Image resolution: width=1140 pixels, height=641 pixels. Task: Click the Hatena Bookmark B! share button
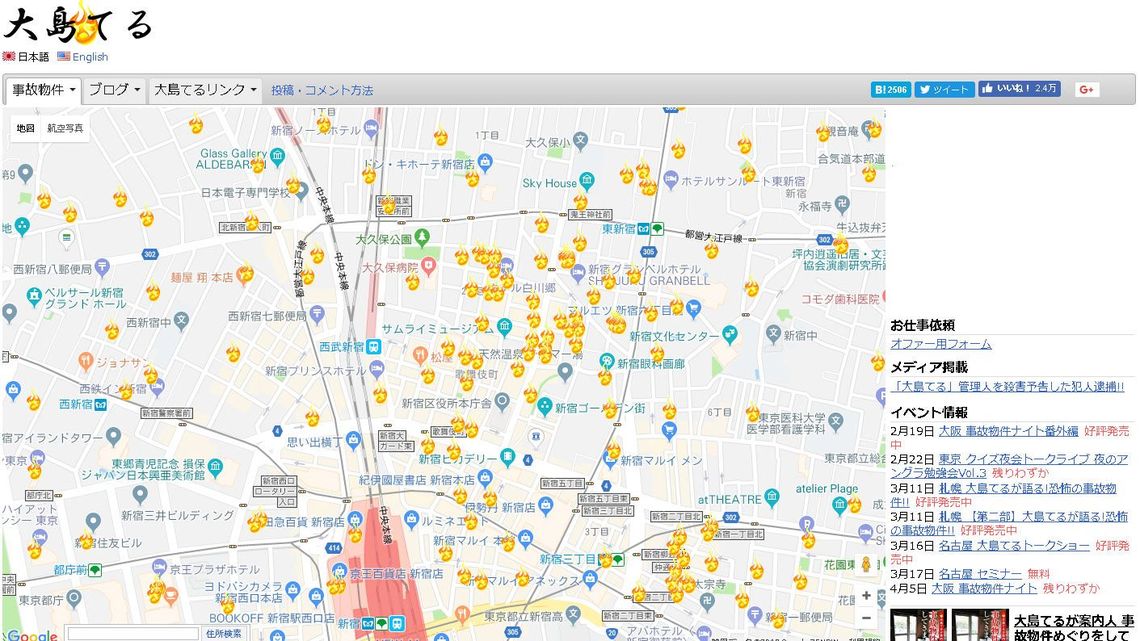coord(890,89)
